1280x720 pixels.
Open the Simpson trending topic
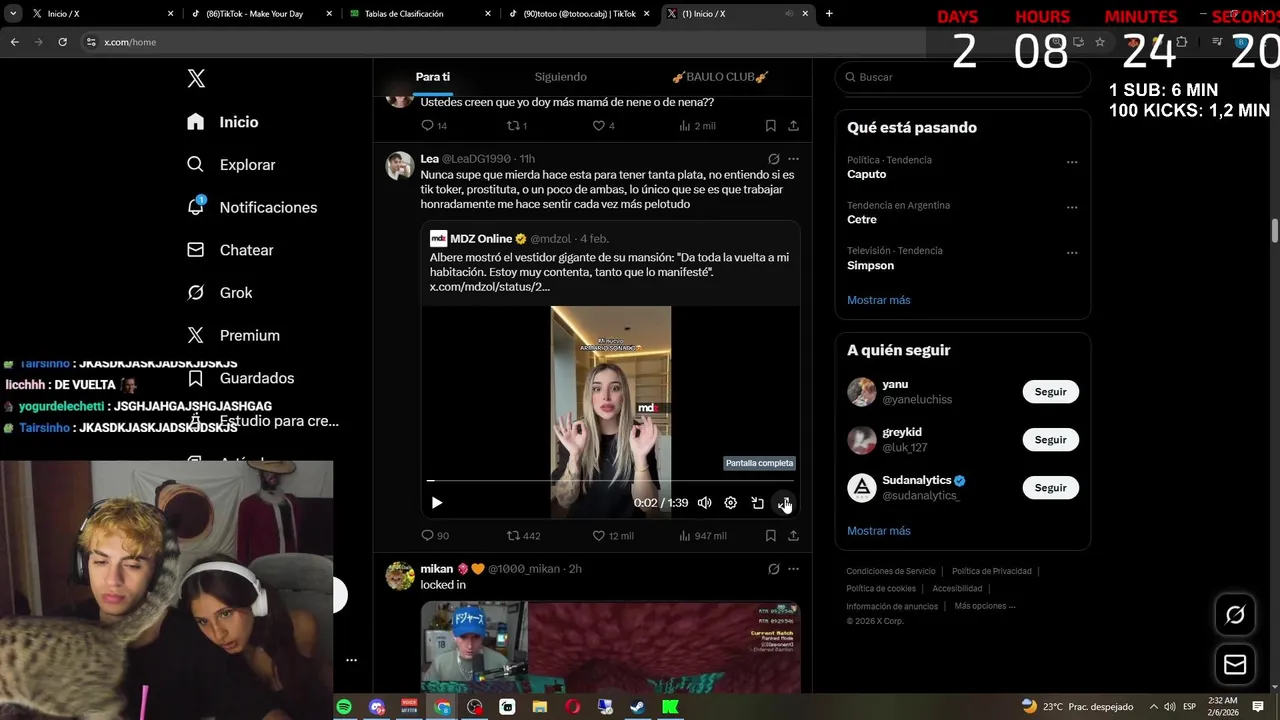coord(871,266)
